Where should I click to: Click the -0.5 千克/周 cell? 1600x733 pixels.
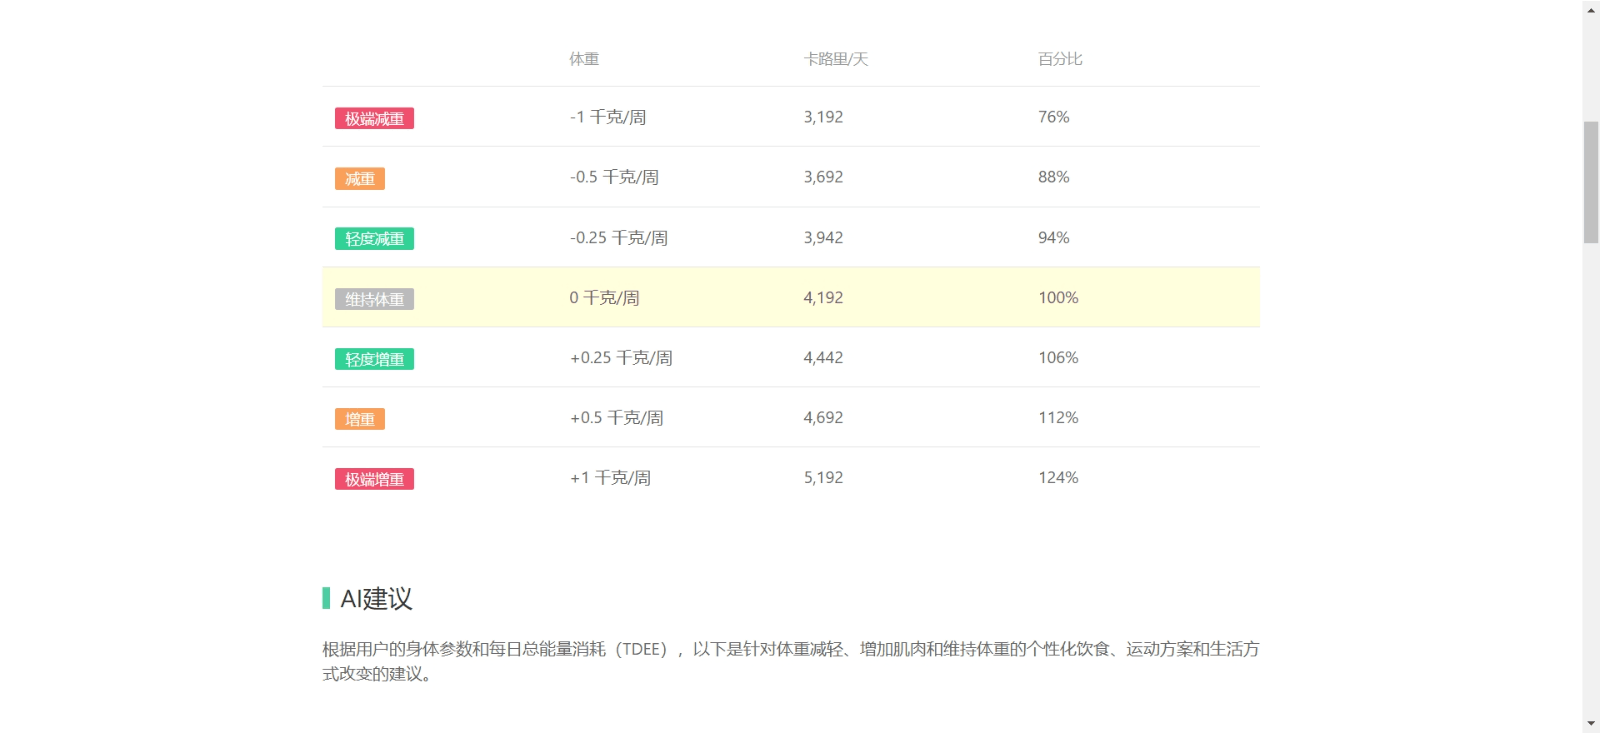click(614, 177)
